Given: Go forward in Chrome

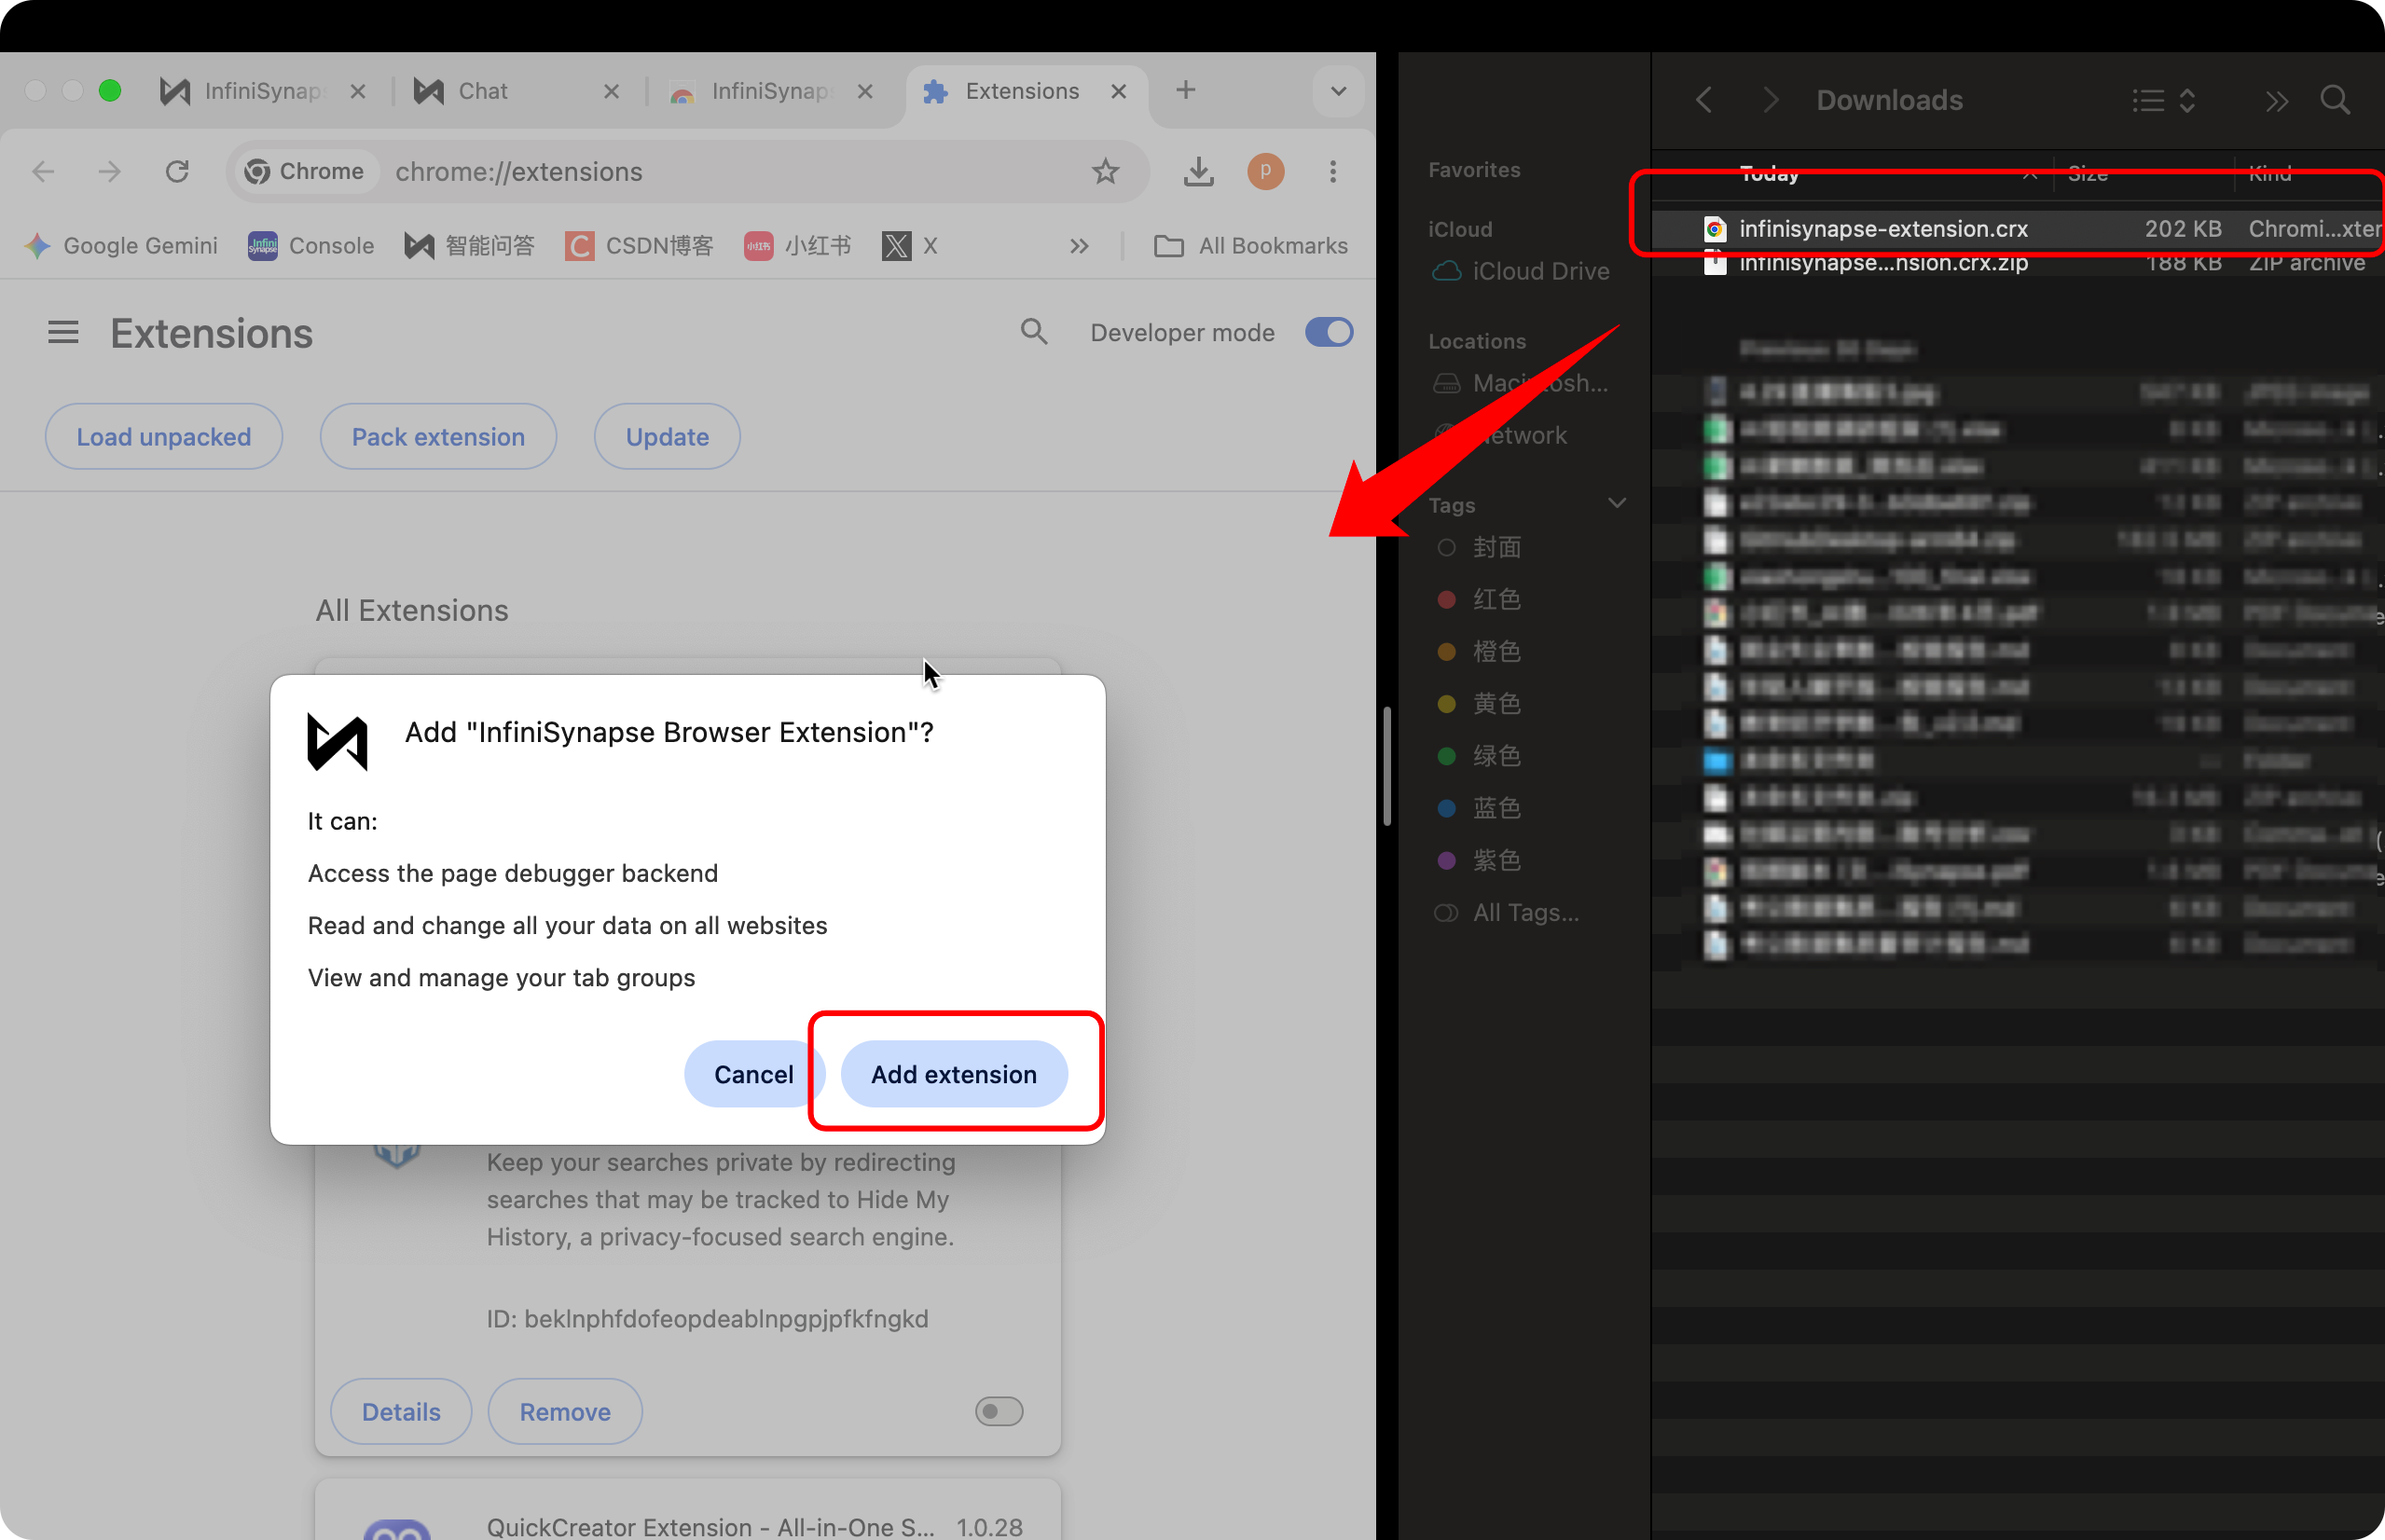Looking at the screenshot, I should click(109, 171).
